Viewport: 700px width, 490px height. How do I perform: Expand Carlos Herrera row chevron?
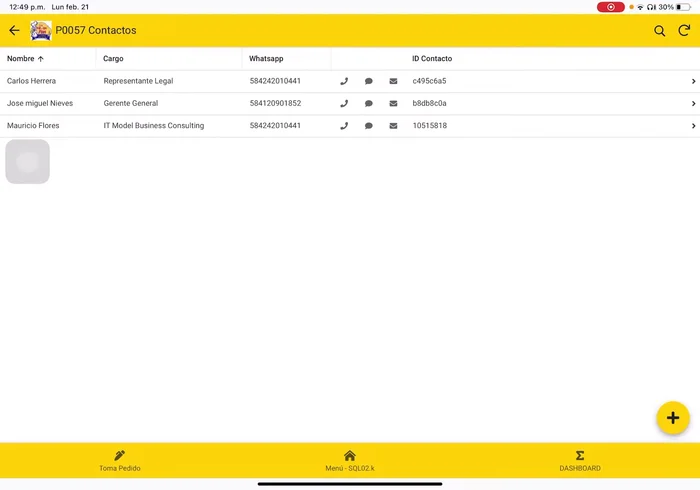(x=693, y=81)
